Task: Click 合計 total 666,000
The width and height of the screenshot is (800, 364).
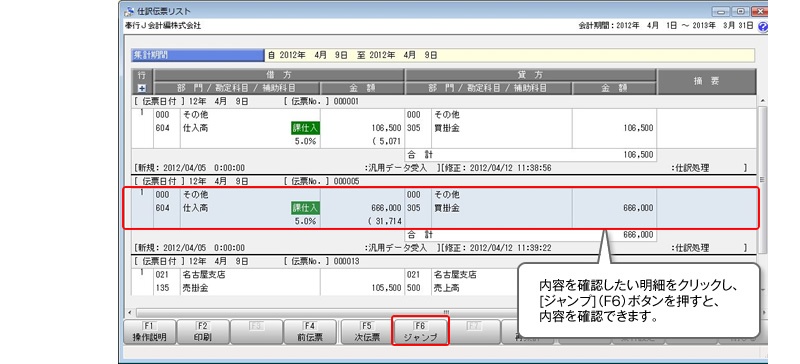Action: [638, 235]
